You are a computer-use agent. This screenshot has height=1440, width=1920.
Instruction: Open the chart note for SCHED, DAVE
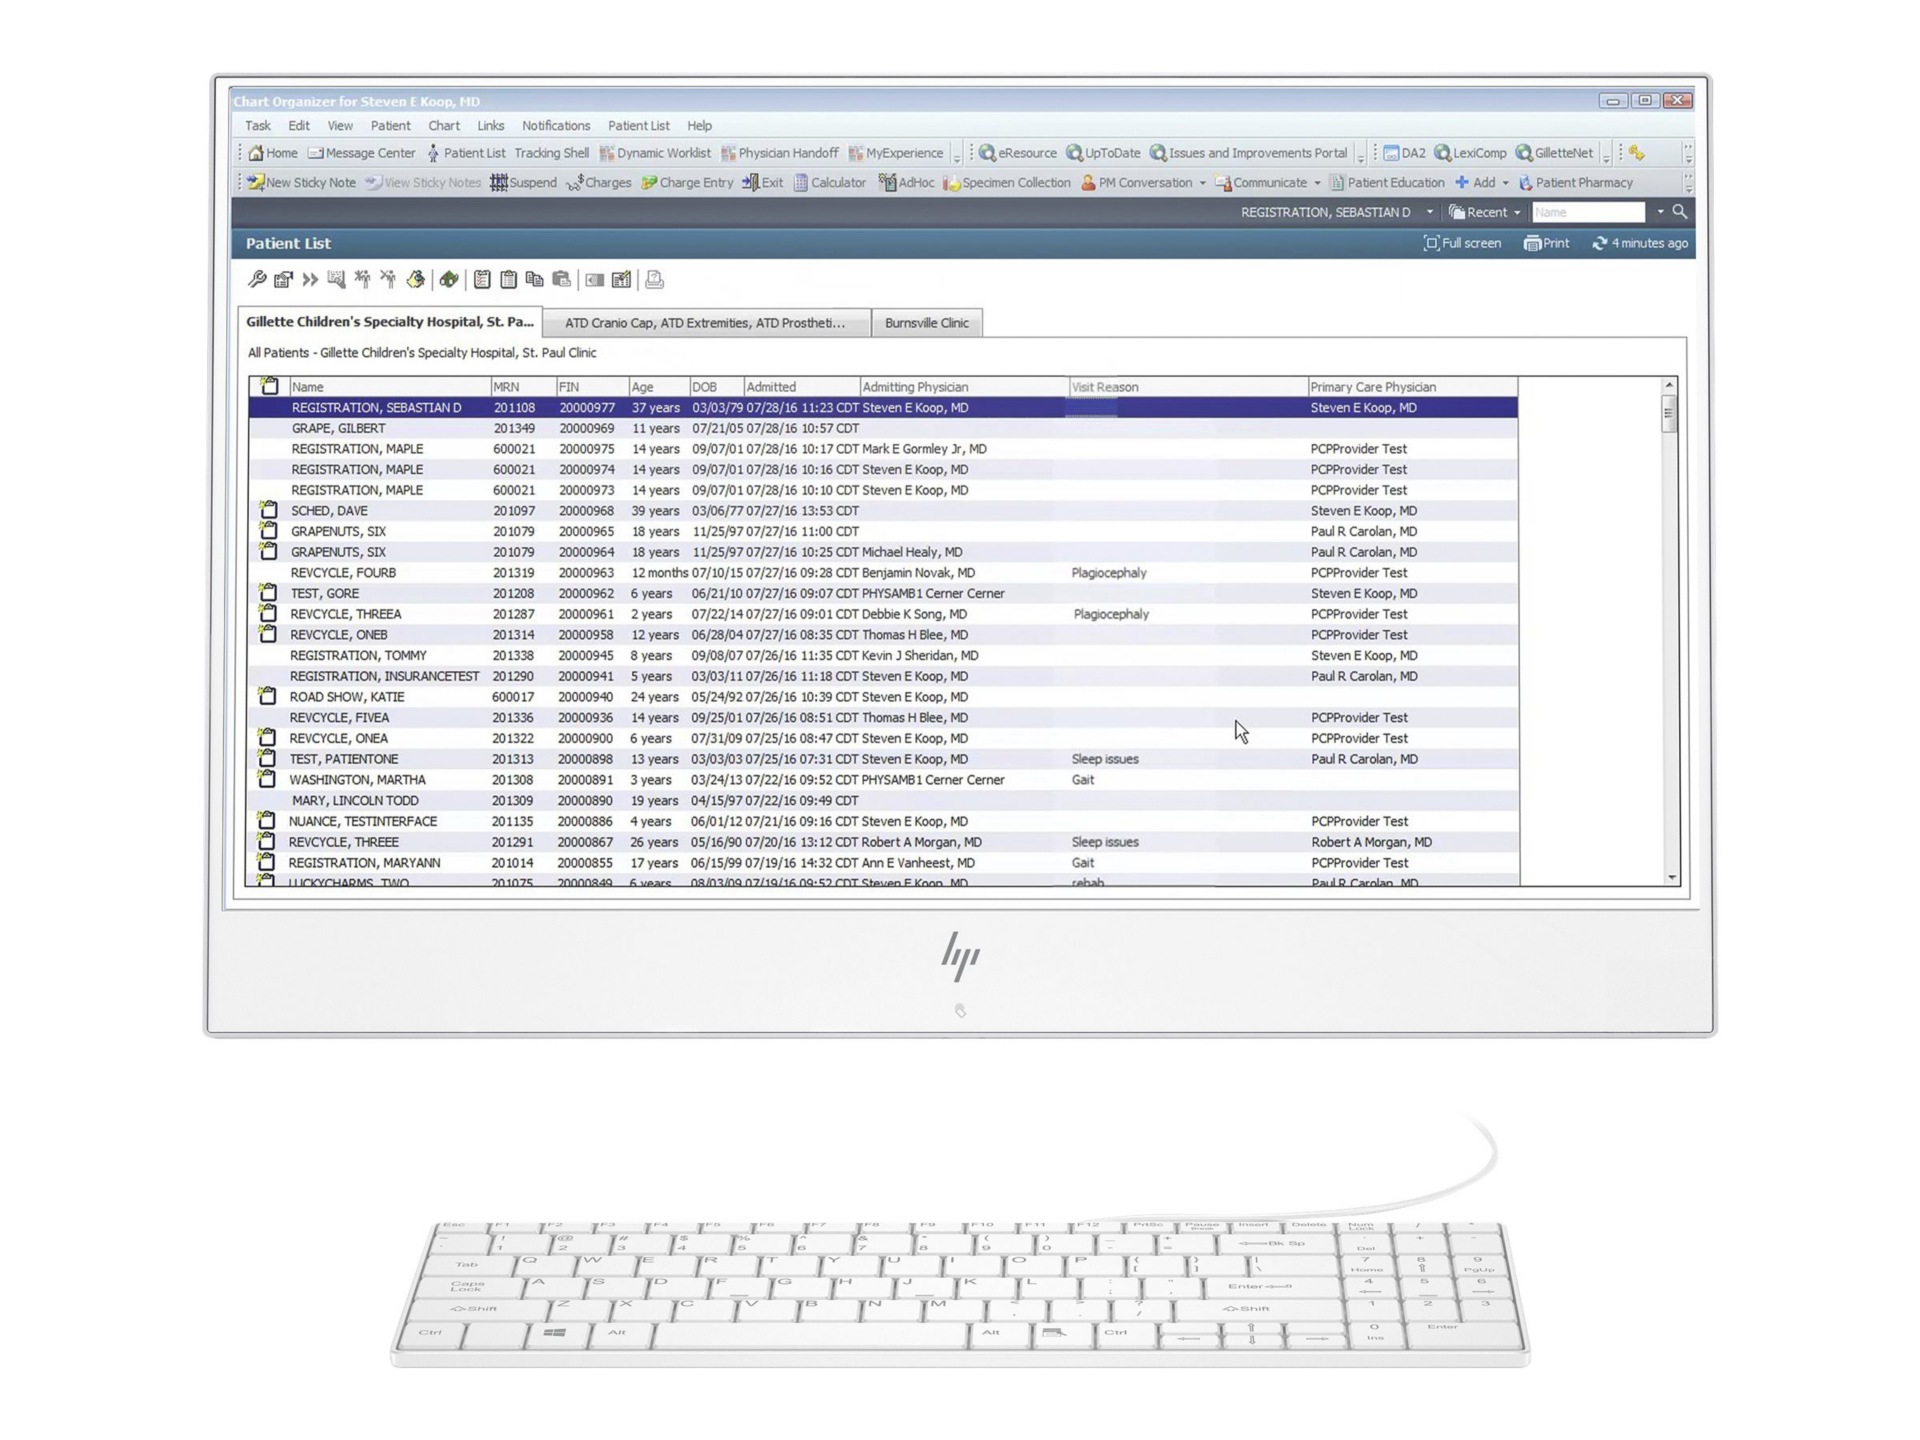pyautogui.click(x=268, y=510)
